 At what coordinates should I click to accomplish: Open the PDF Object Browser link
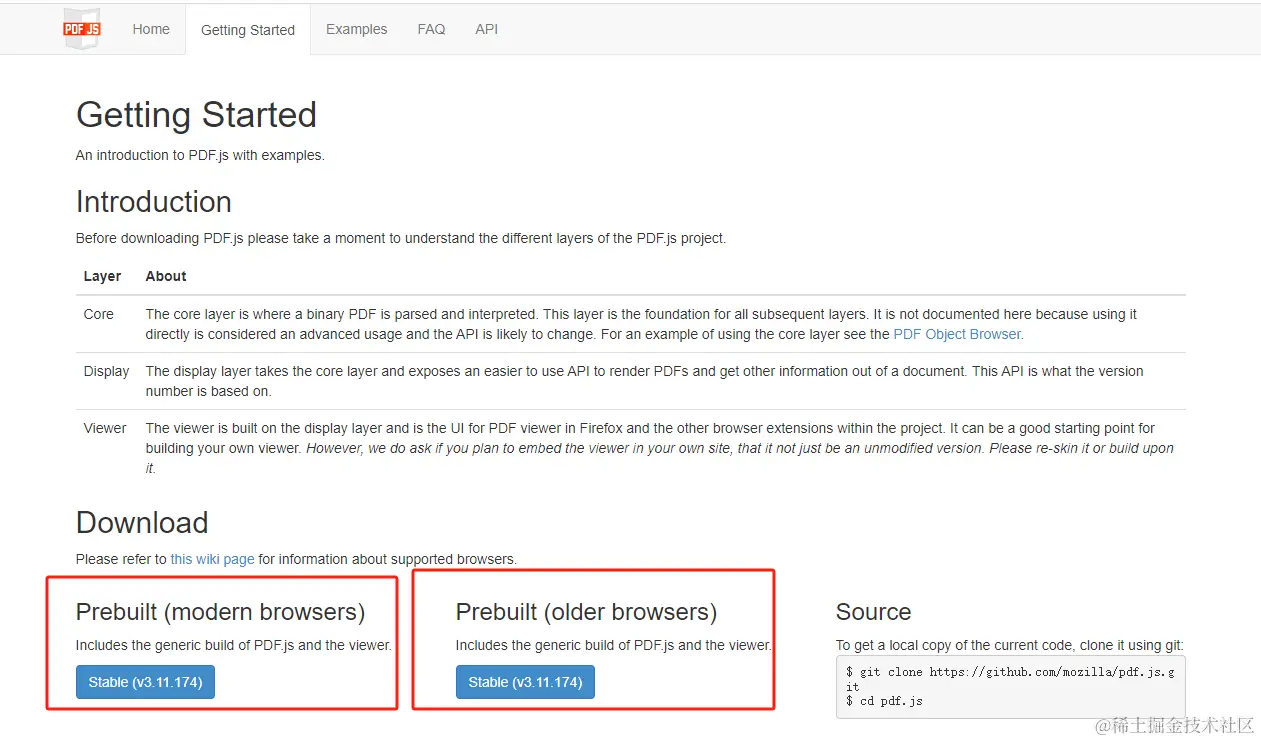[958, 334]
